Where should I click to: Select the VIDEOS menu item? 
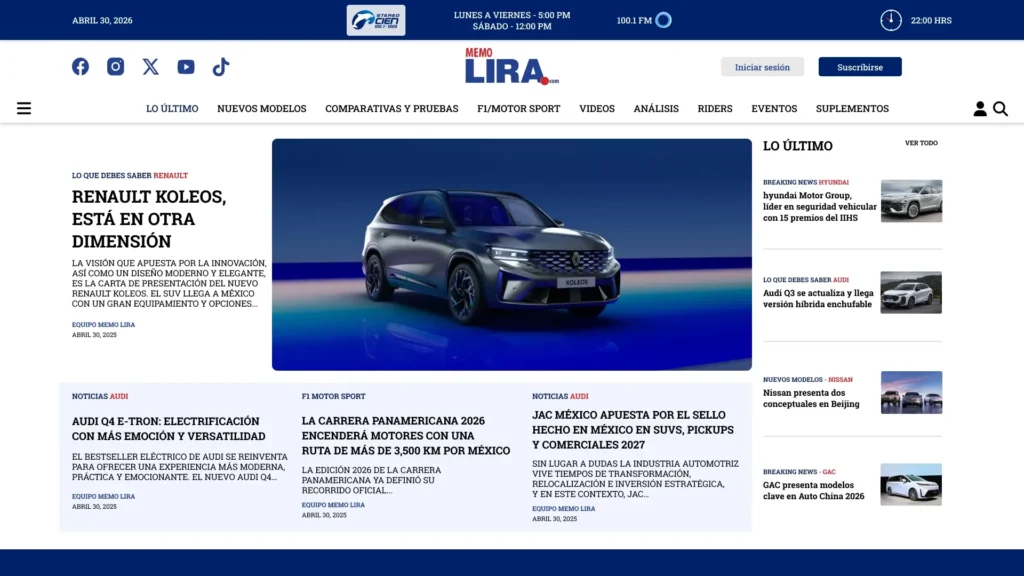[597, 108]
